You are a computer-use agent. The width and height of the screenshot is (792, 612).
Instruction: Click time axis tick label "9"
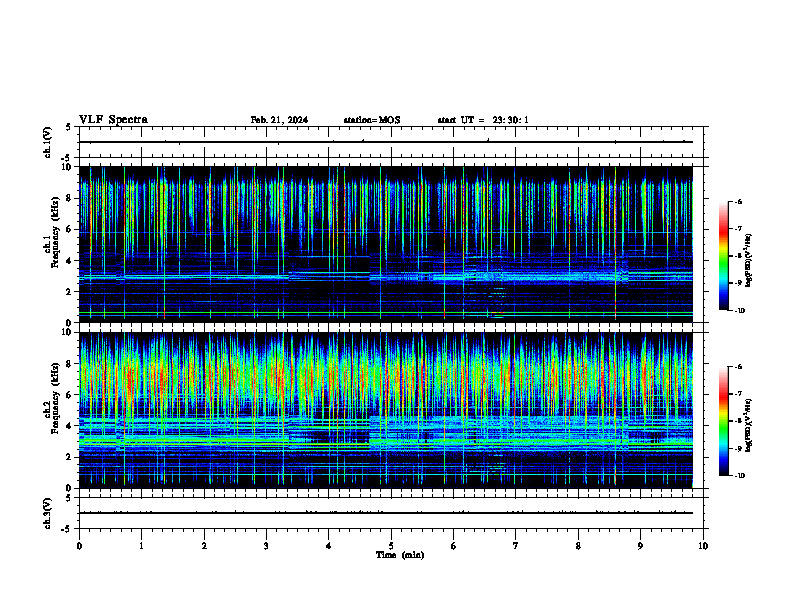click(x=640, y=546)
